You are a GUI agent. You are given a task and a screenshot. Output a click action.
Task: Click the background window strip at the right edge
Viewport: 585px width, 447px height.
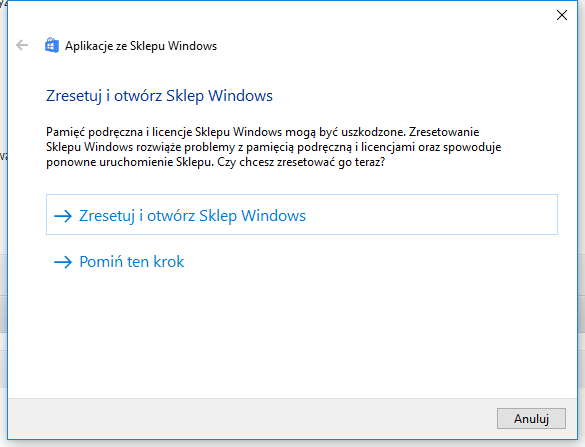tap(581, 224)
